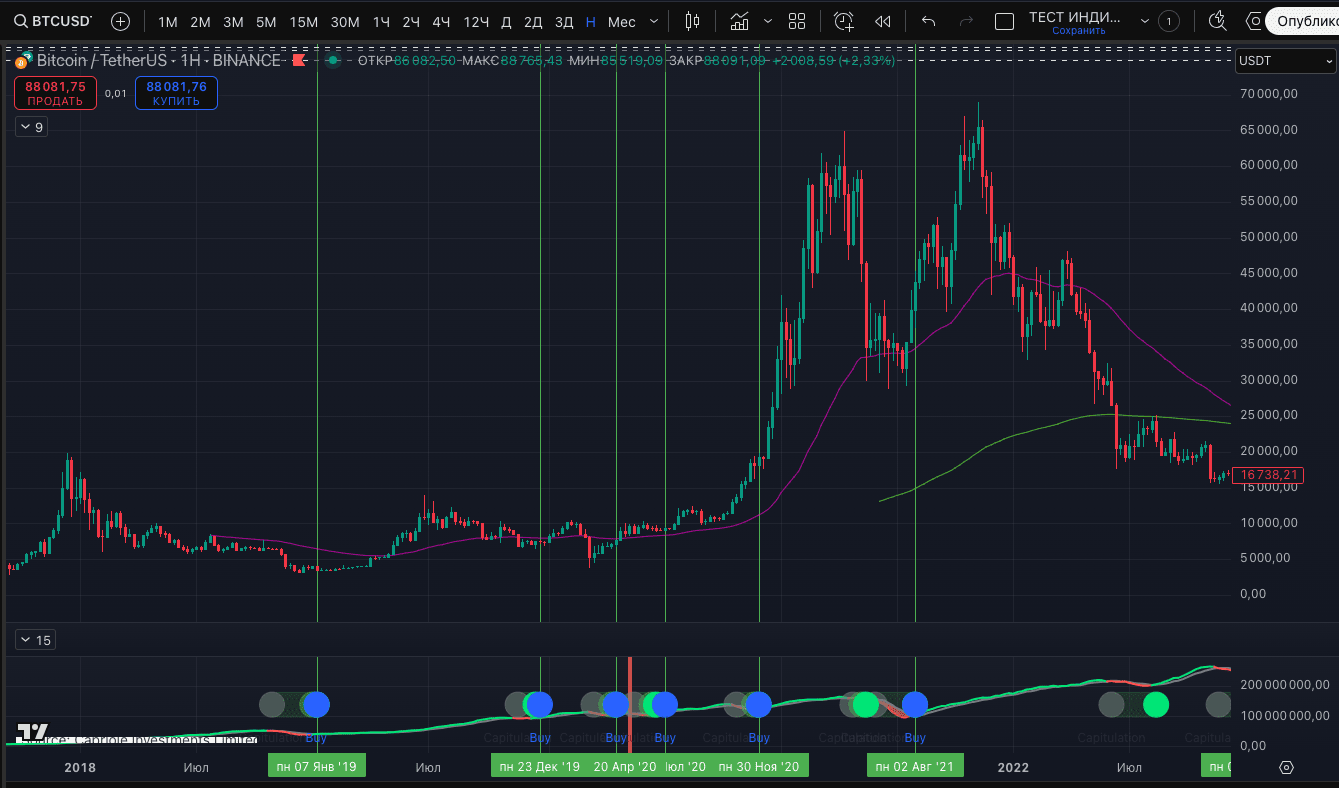Open the timeframe dropdown next to Мес
The width and height of the screenshot is (1339, 788).
tap(655, 20)
